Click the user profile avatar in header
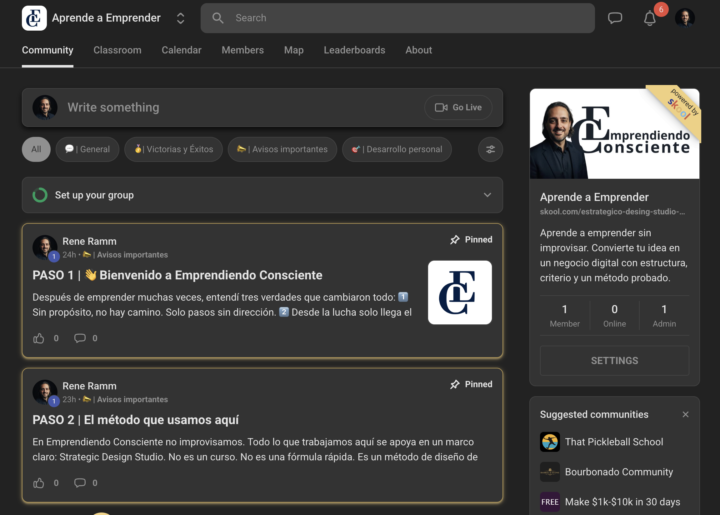The image size is (720, 515). pyautogui.click(x=685, y=18)
